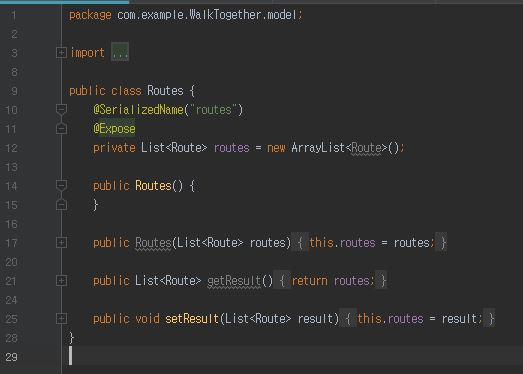Click the ArrayList type name
523x374 pixels.
pyautogui.click(x=318, y=148)
